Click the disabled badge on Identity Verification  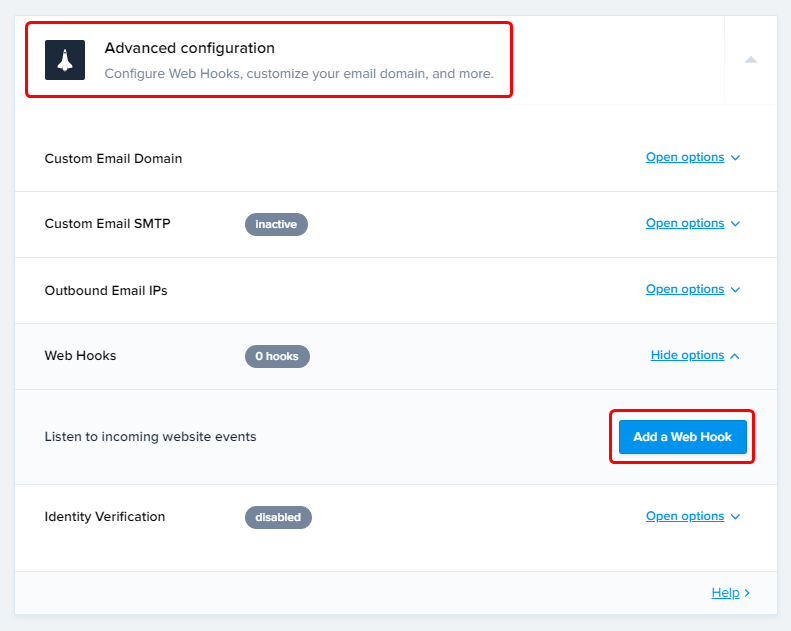(x=278, y=517)
